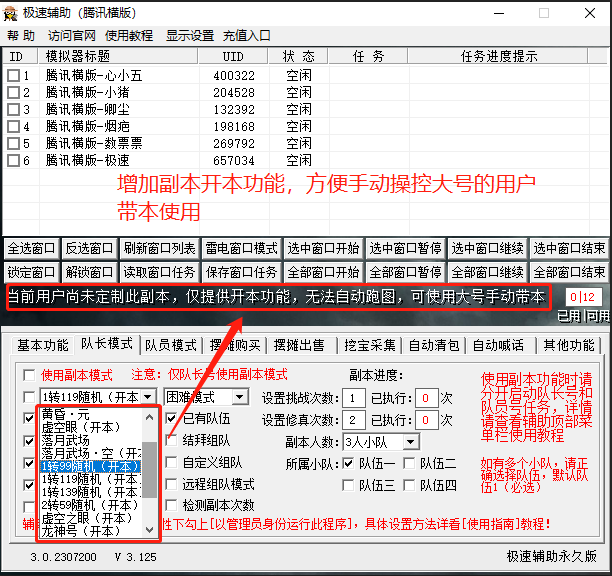The height and width of the screenshot is (576, 612).
Task: Open the 帮助 menu
Action: [21, 36]
